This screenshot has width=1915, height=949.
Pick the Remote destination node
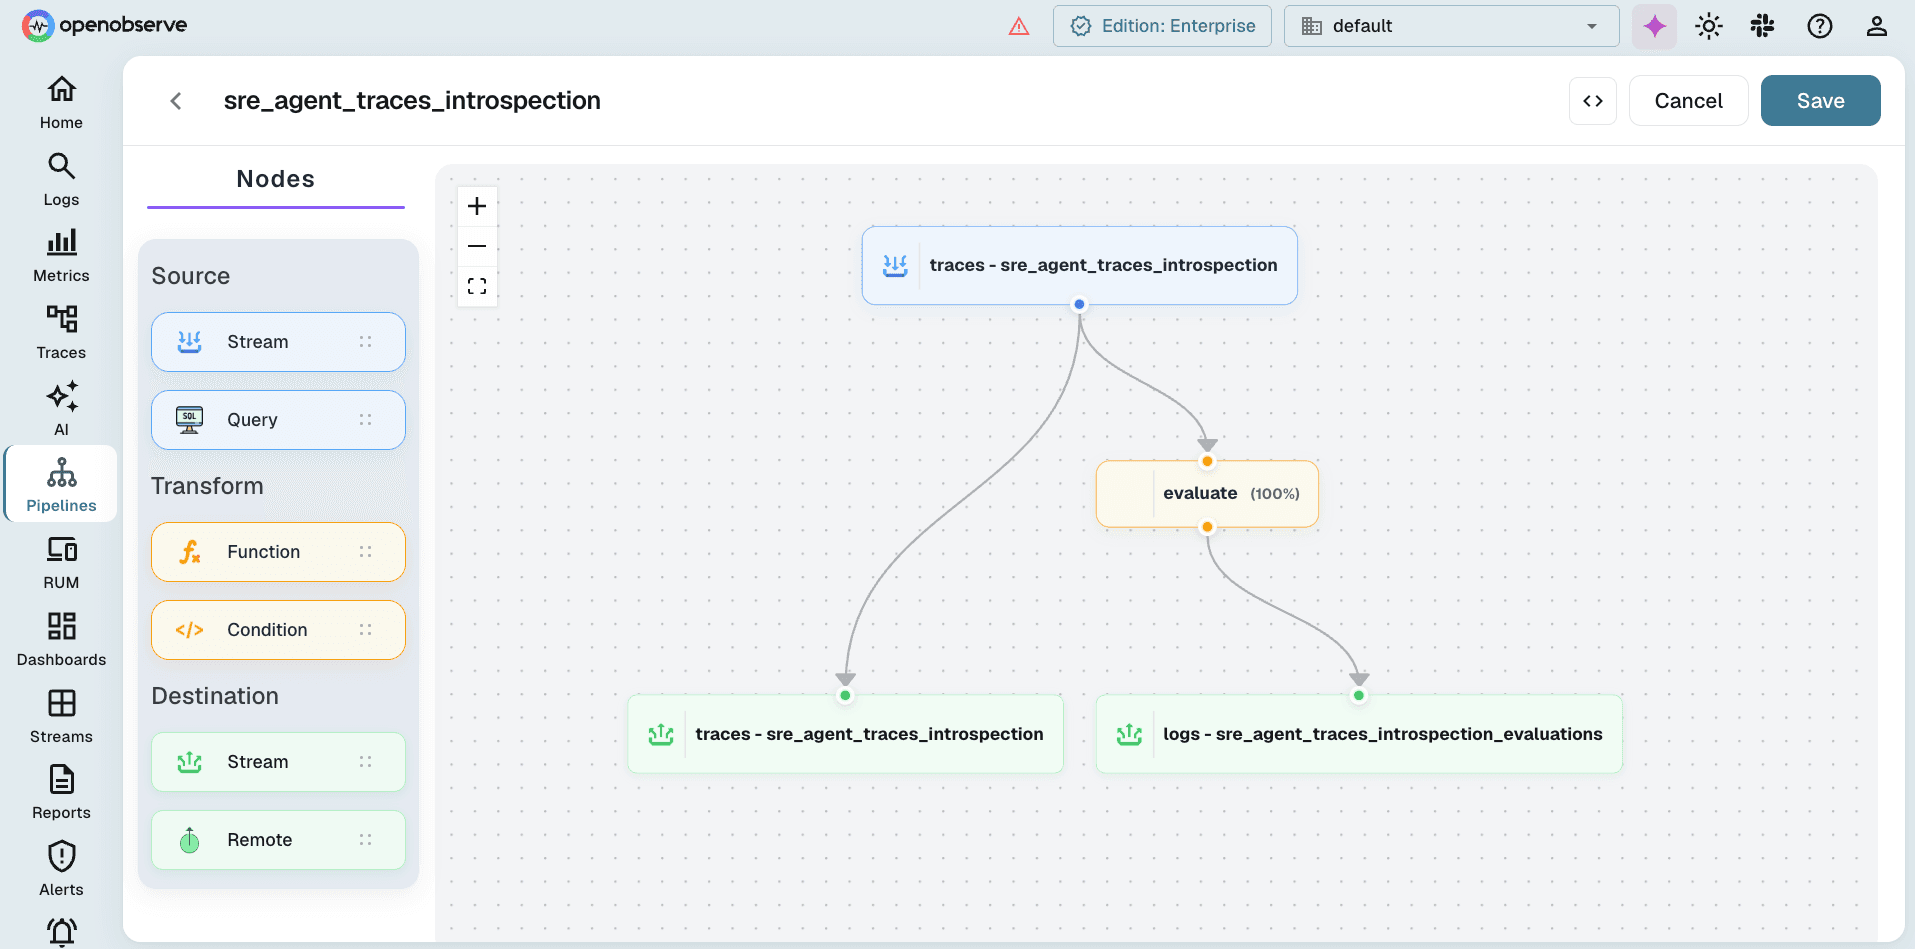click(x=278, y=840)
